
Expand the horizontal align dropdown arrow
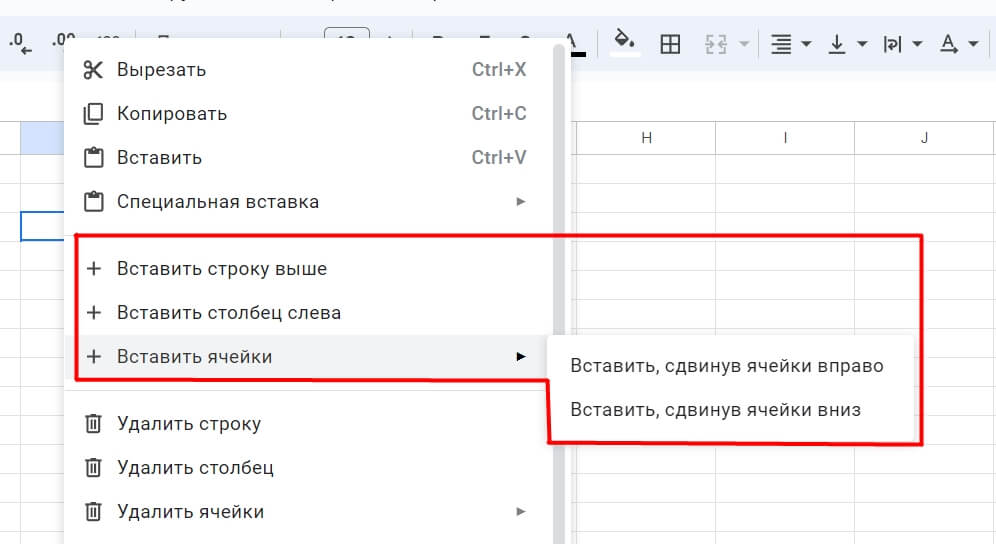point(806,44)
